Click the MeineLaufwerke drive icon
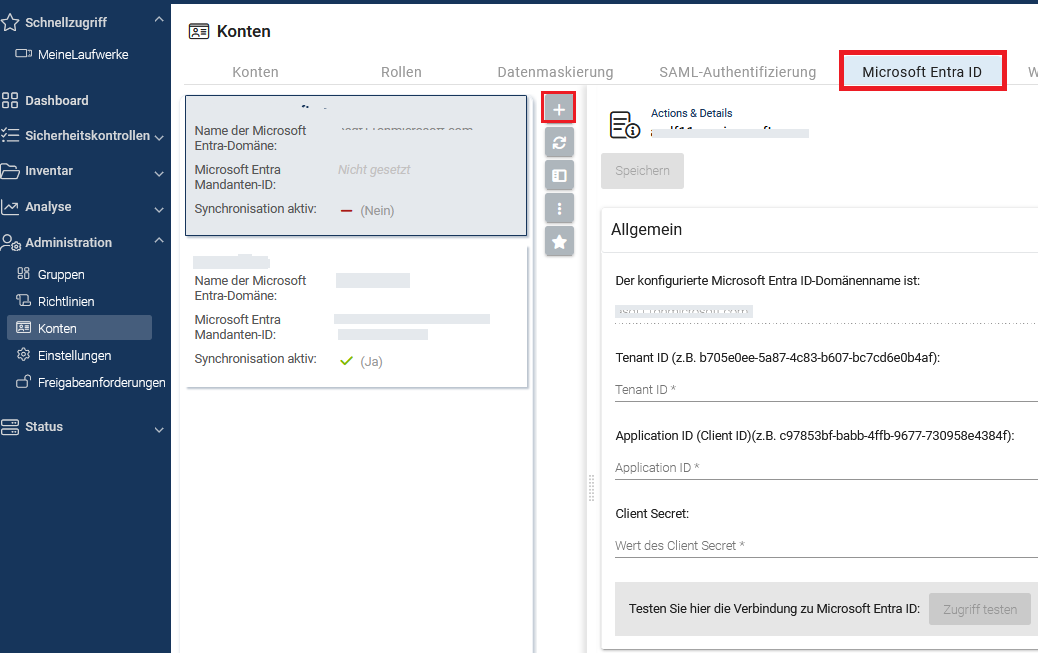The image size is (1038, 653). (24, 54)
